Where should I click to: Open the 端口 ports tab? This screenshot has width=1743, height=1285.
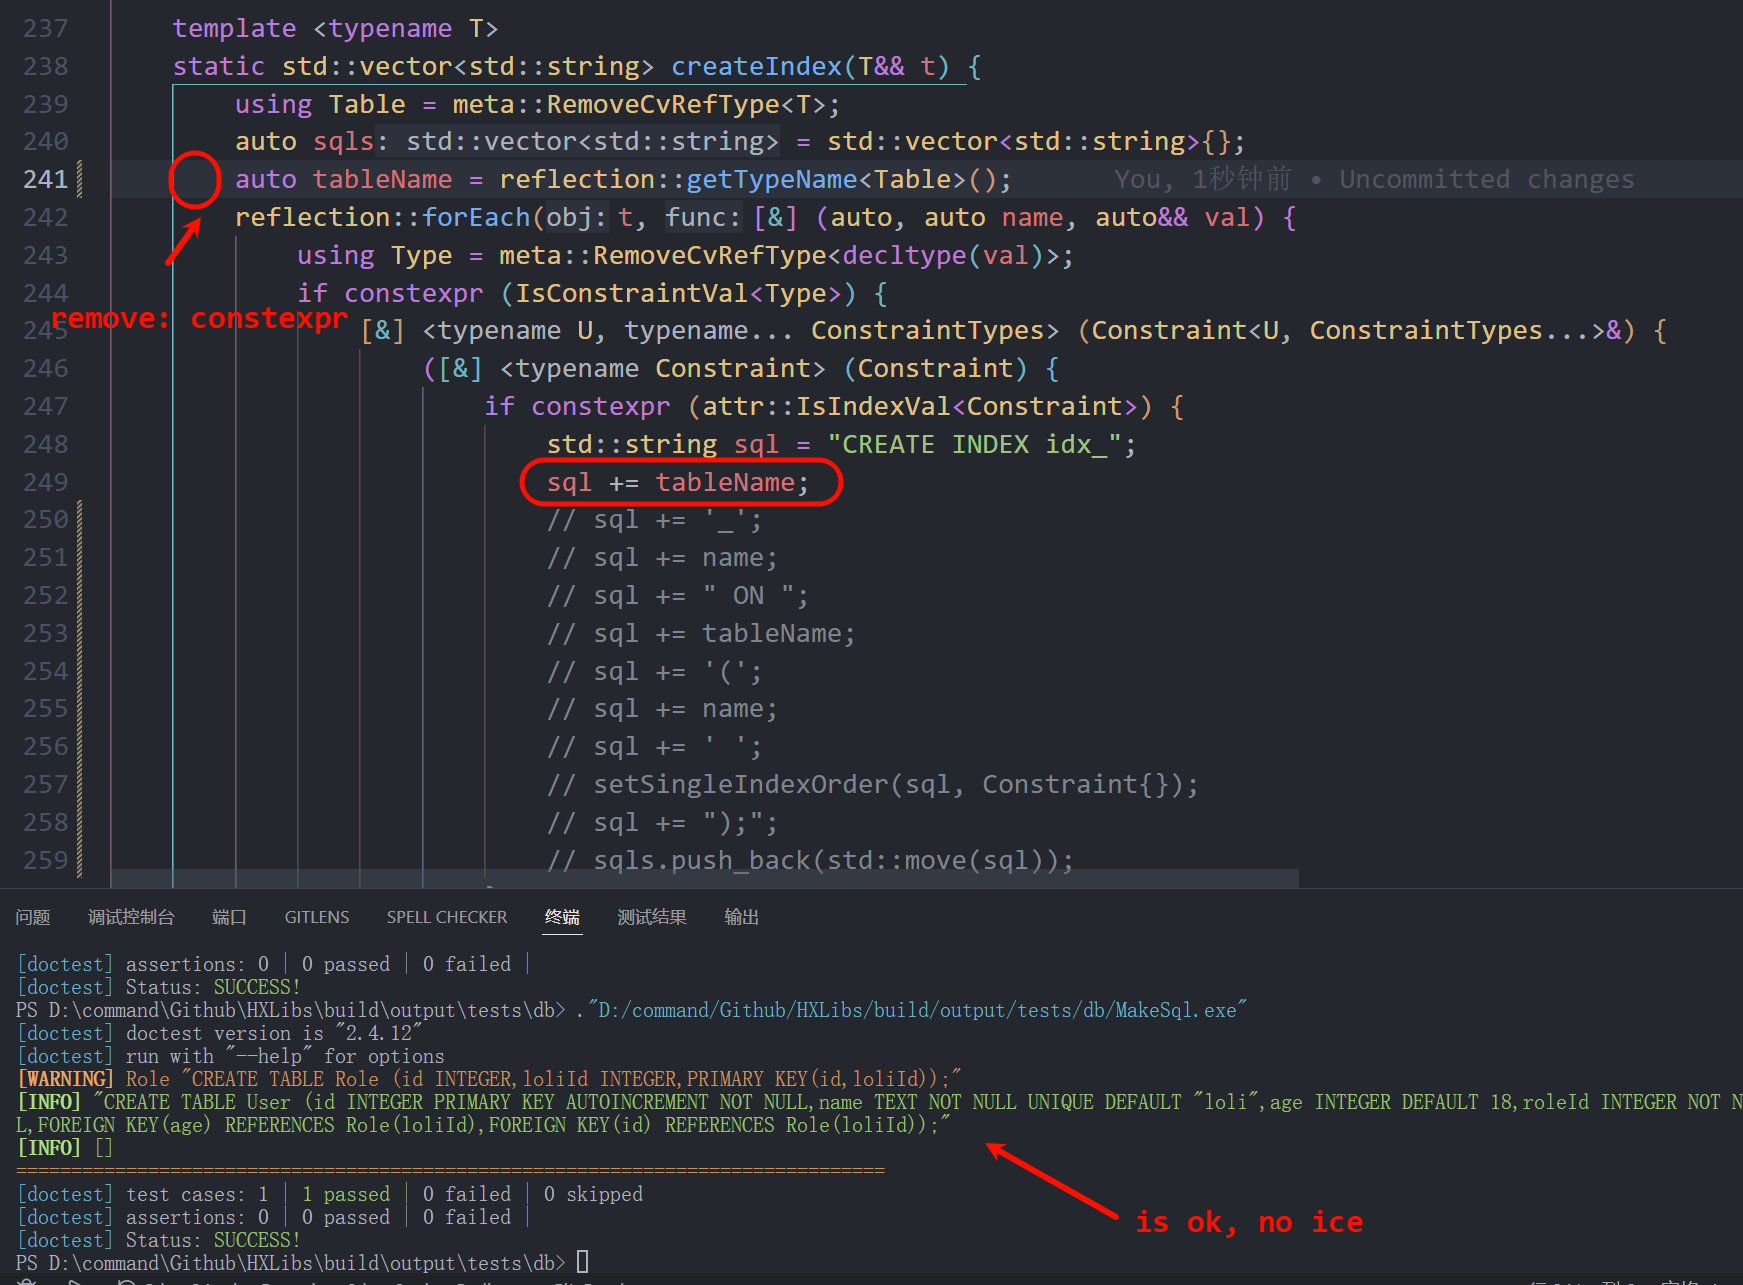click(229, 917)
